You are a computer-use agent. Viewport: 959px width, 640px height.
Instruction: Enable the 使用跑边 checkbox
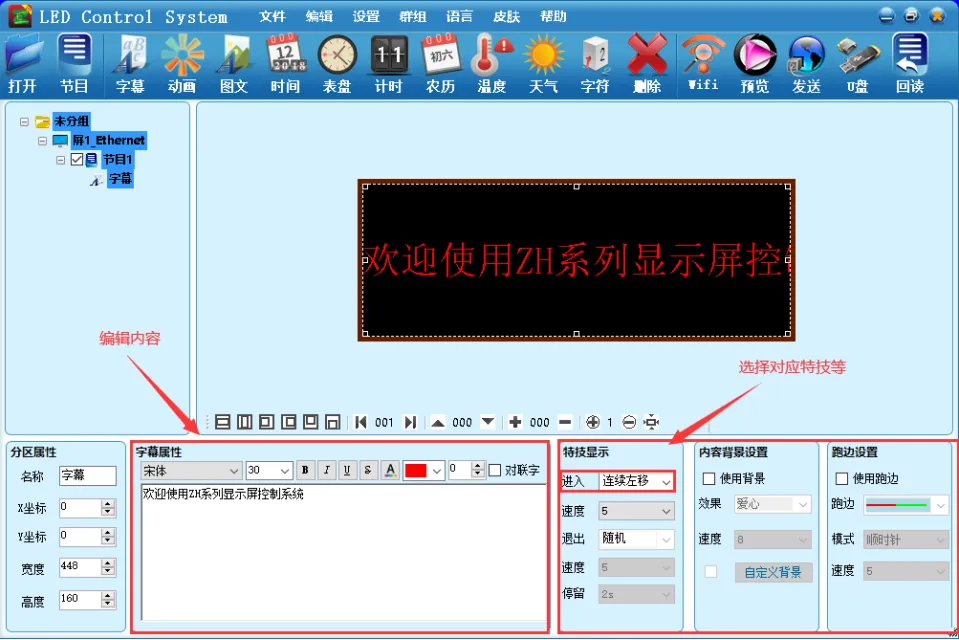point(842,478)
